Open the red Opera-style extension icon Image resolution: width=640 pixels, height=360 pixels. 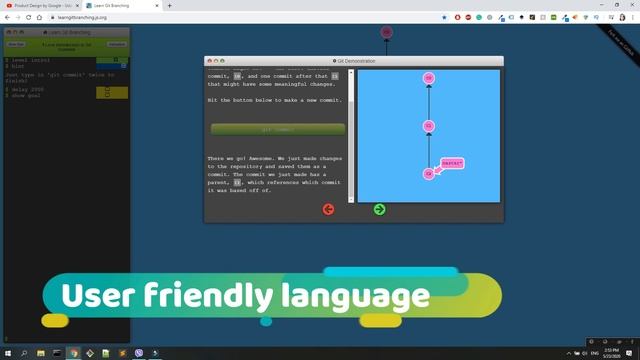(x=458, y=18)
